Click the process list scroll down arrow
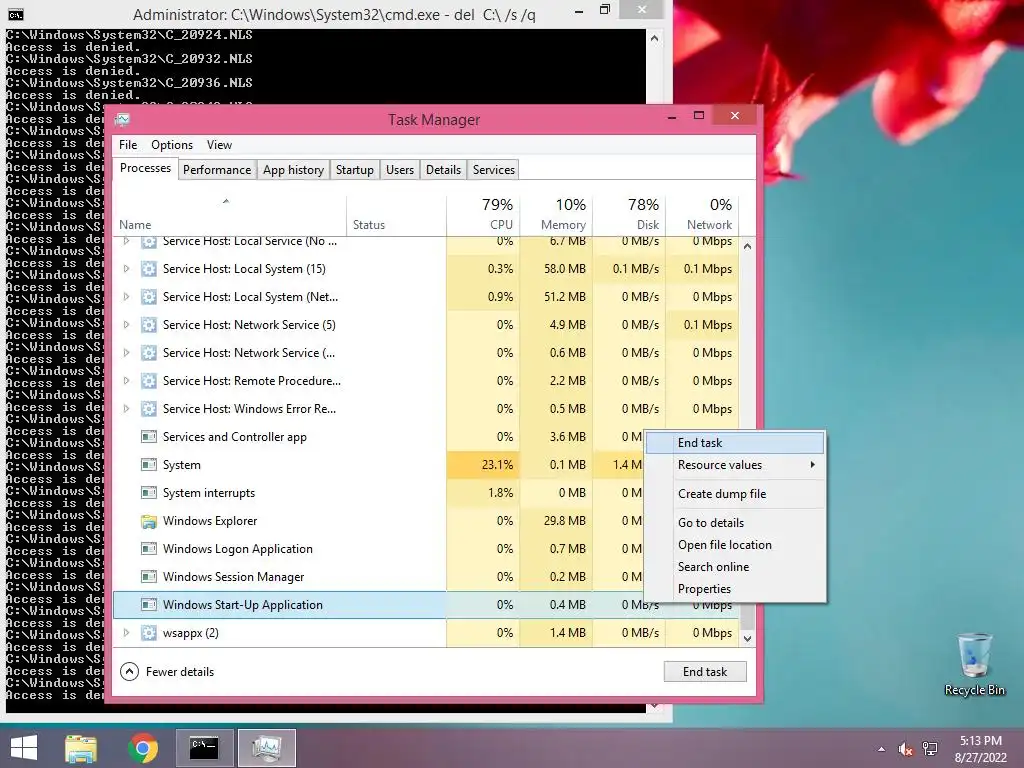 (x=748, y=639)
